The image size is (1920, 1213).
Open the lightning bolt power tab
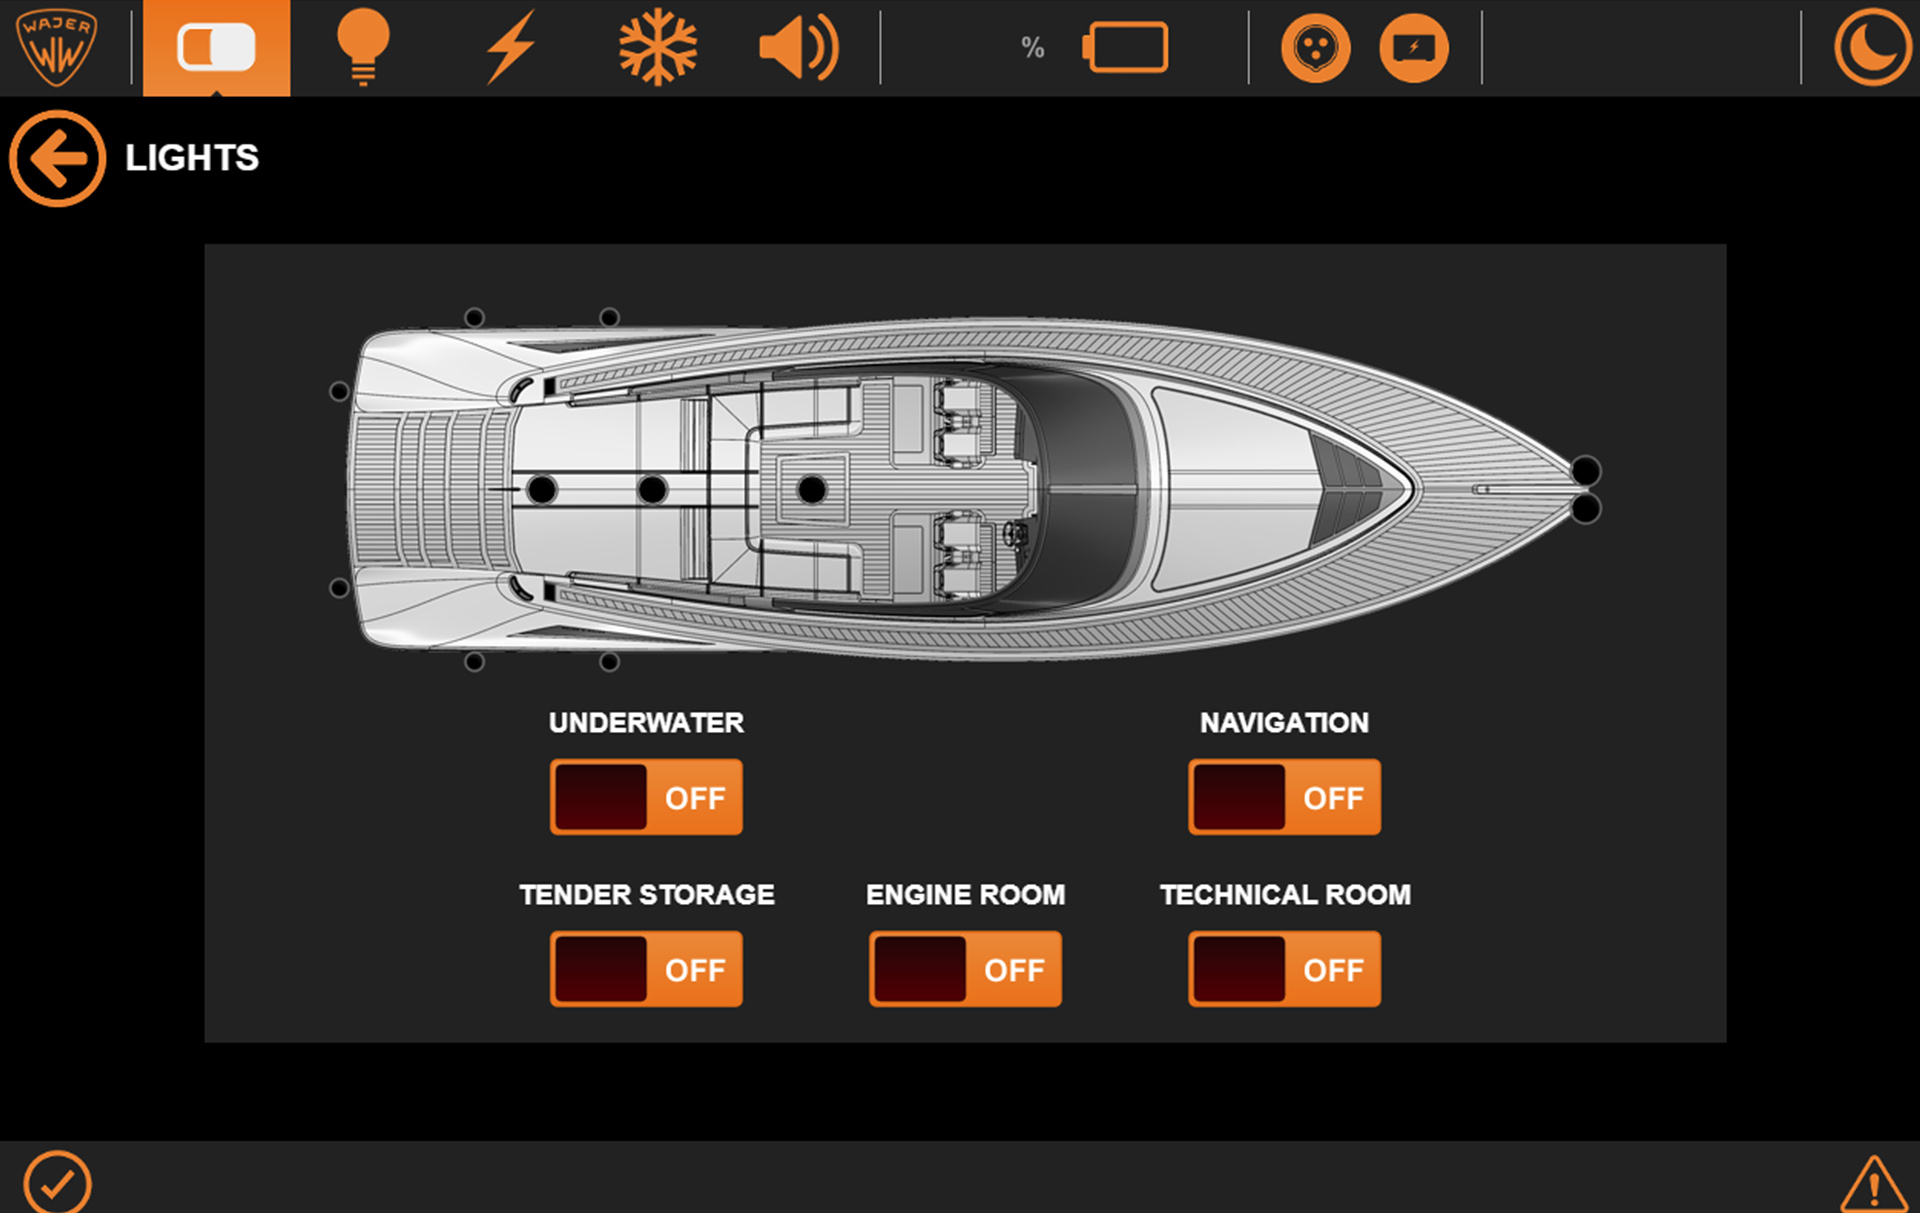click(x=510, y=47)
